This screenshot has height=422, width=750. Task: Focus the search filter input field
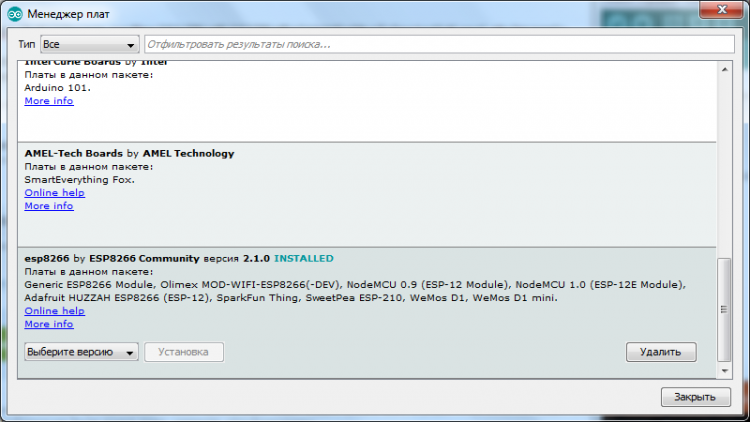point(439,44)
